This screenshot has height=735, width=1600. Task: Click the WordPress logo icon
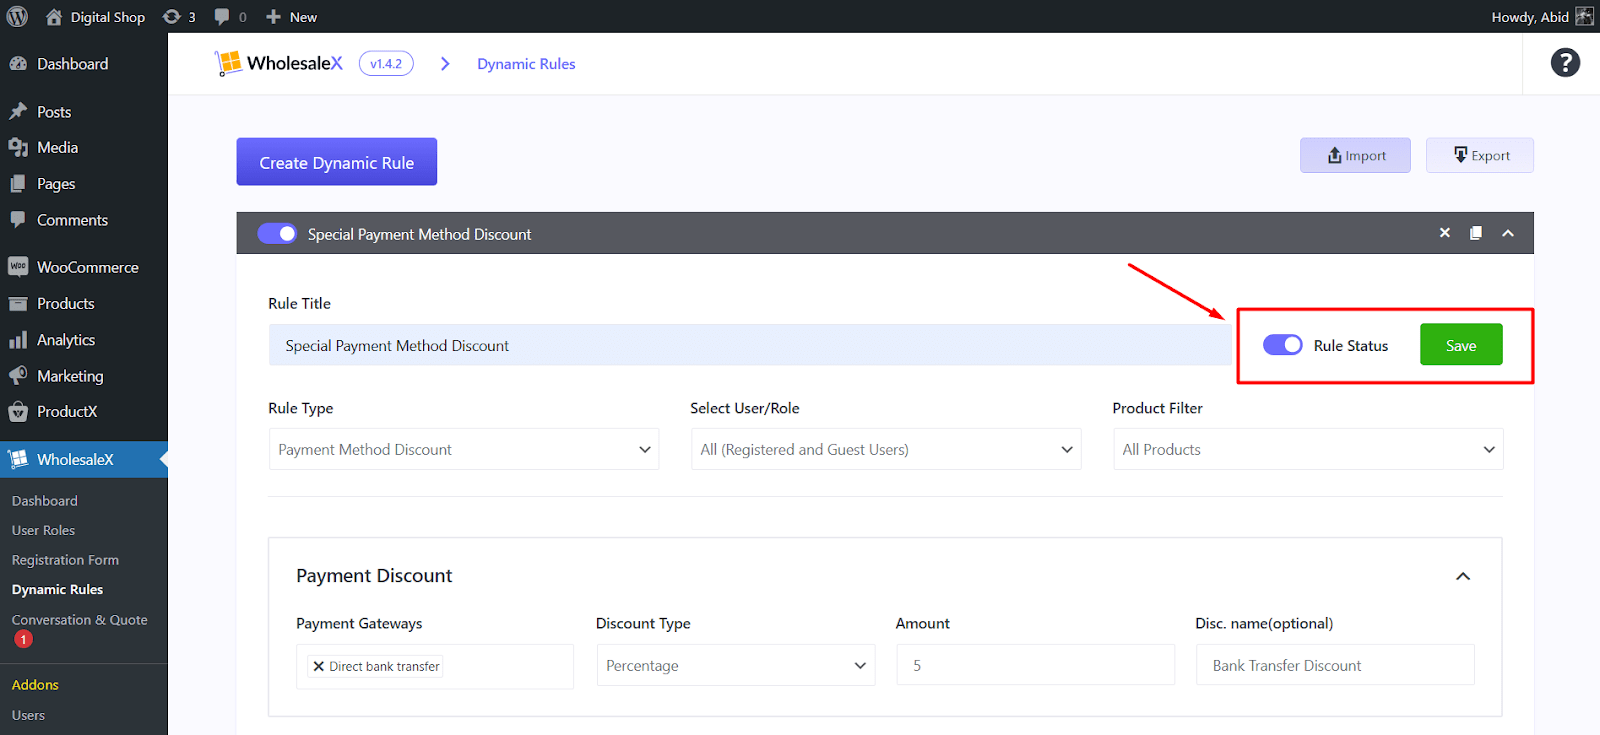(x=17, y=17)
